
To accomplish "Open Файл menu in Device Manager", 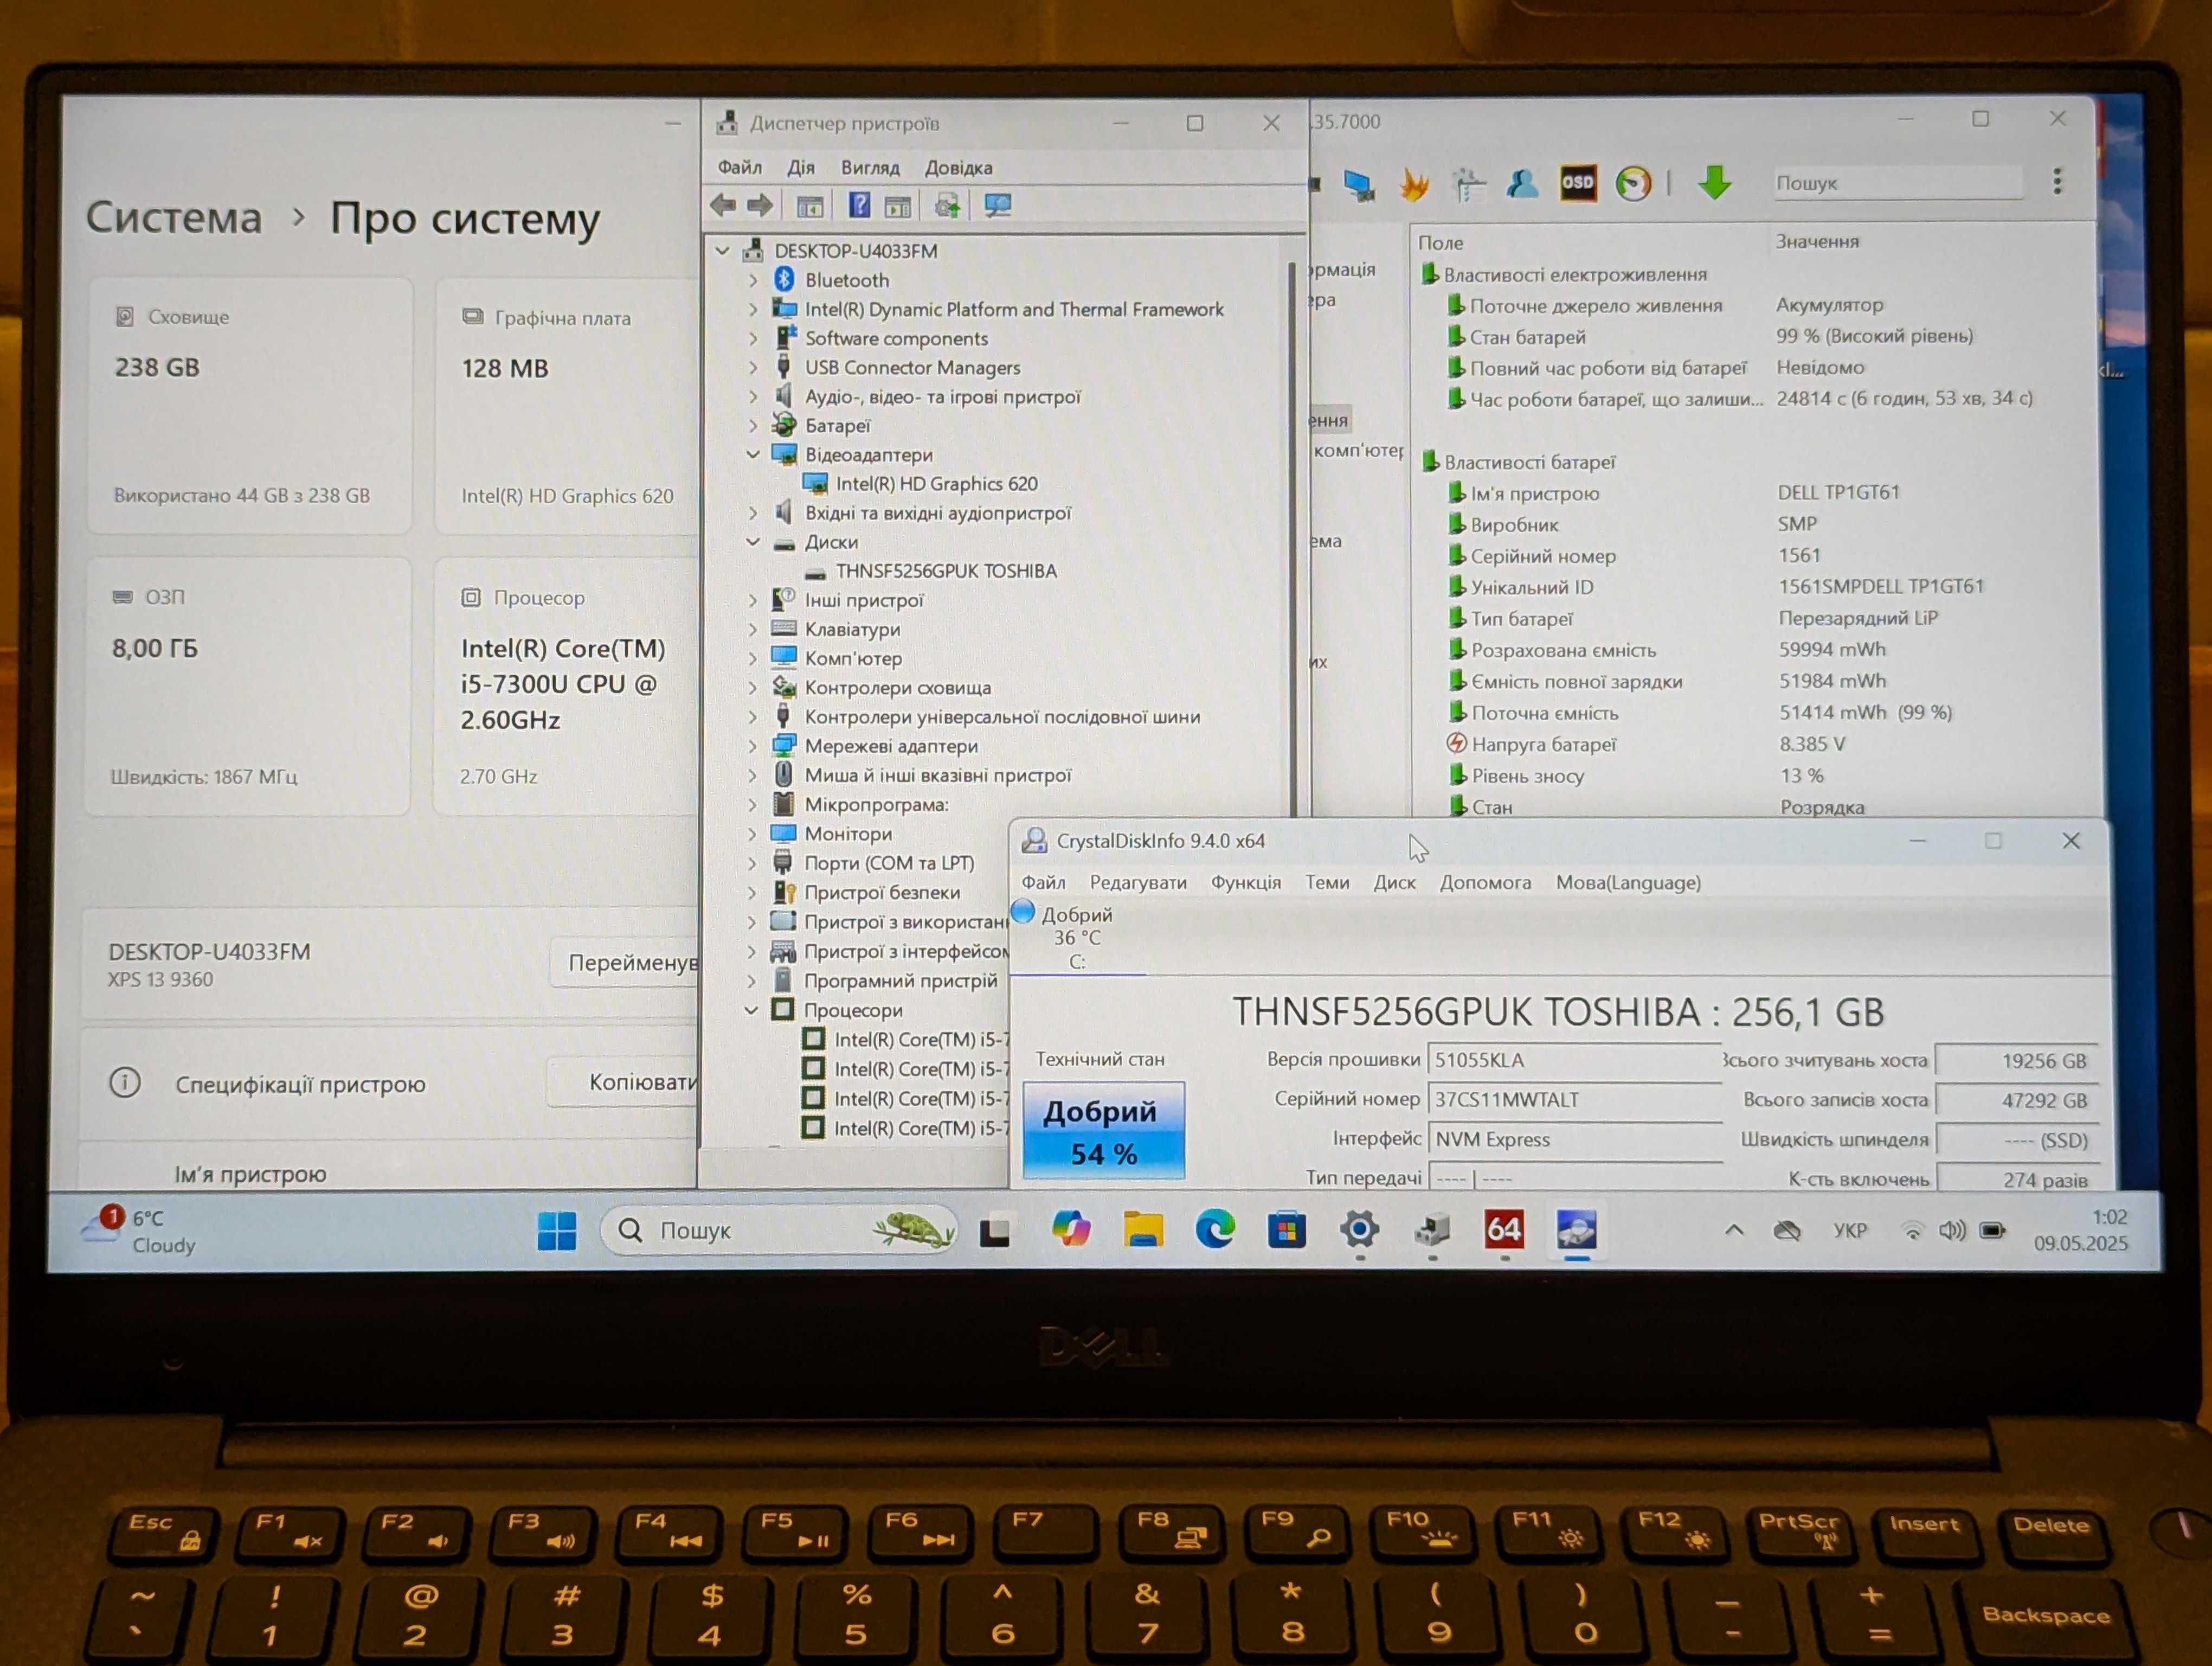I will click(x=740, y=167).
